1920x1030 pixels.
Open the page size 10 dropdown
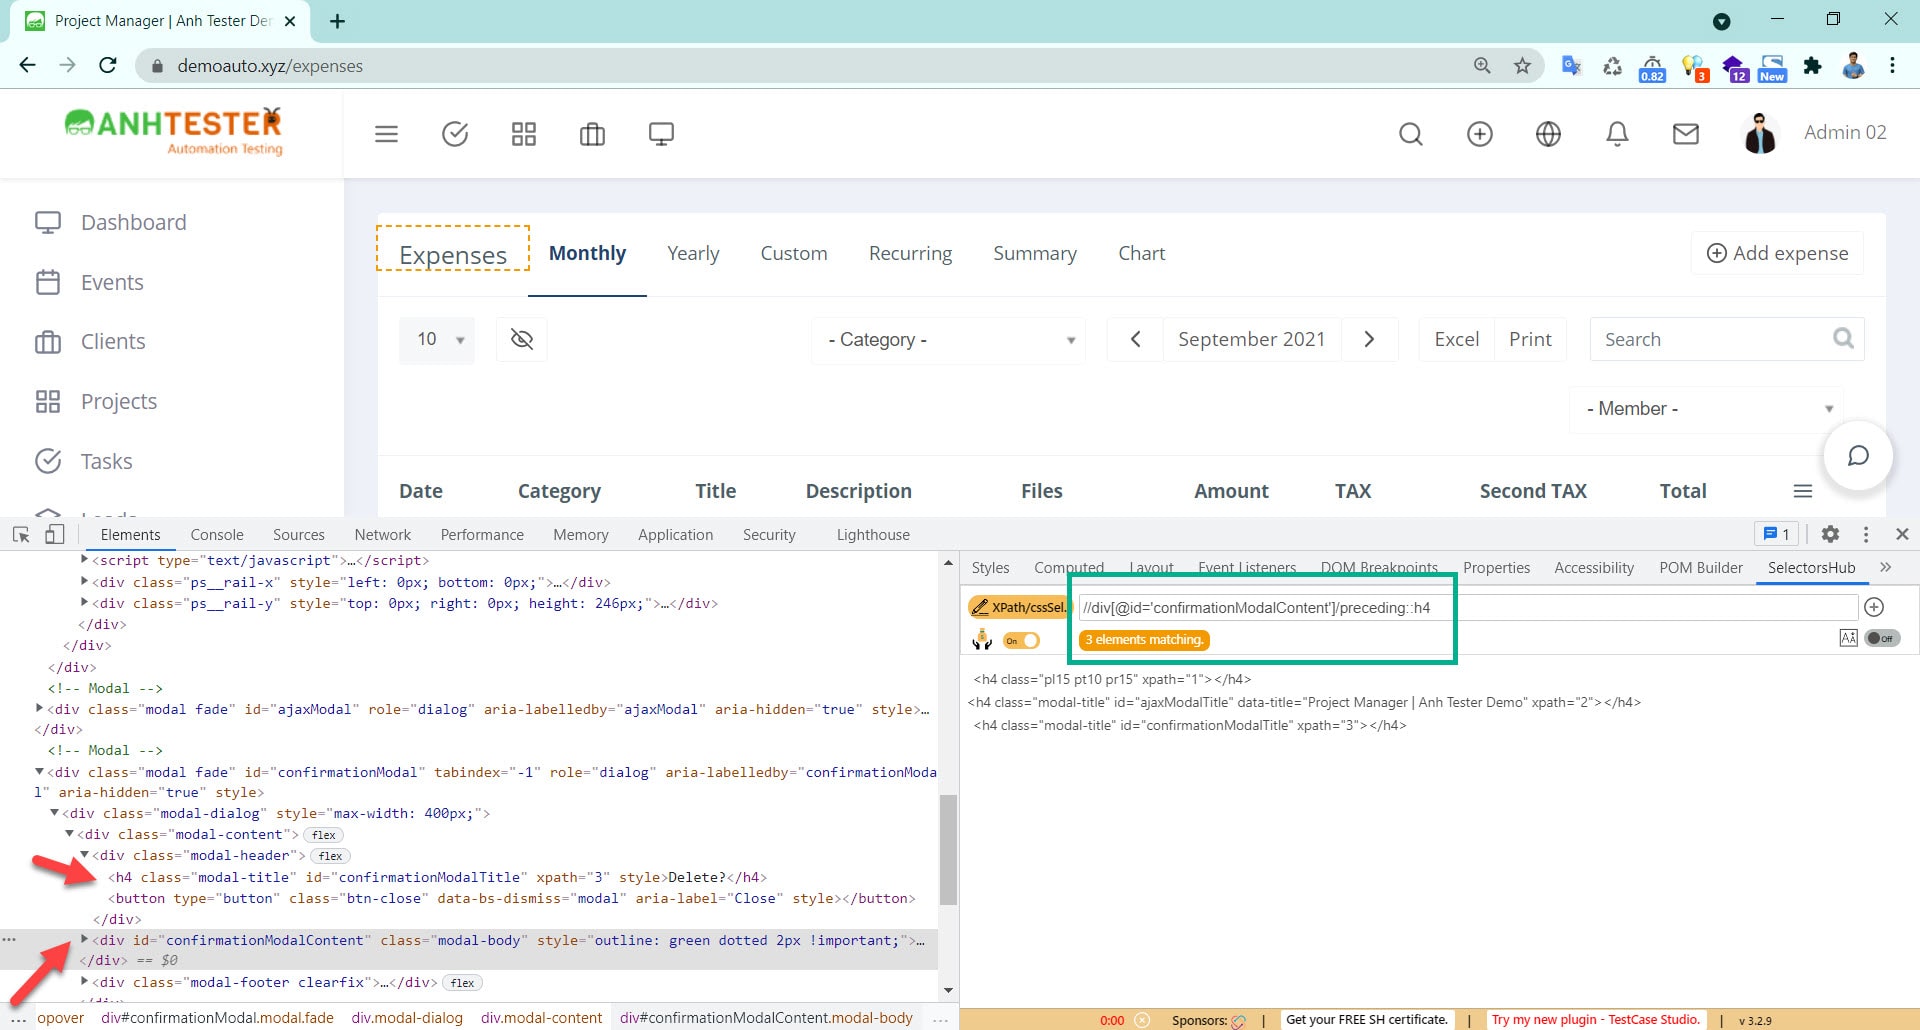(437, 340)
